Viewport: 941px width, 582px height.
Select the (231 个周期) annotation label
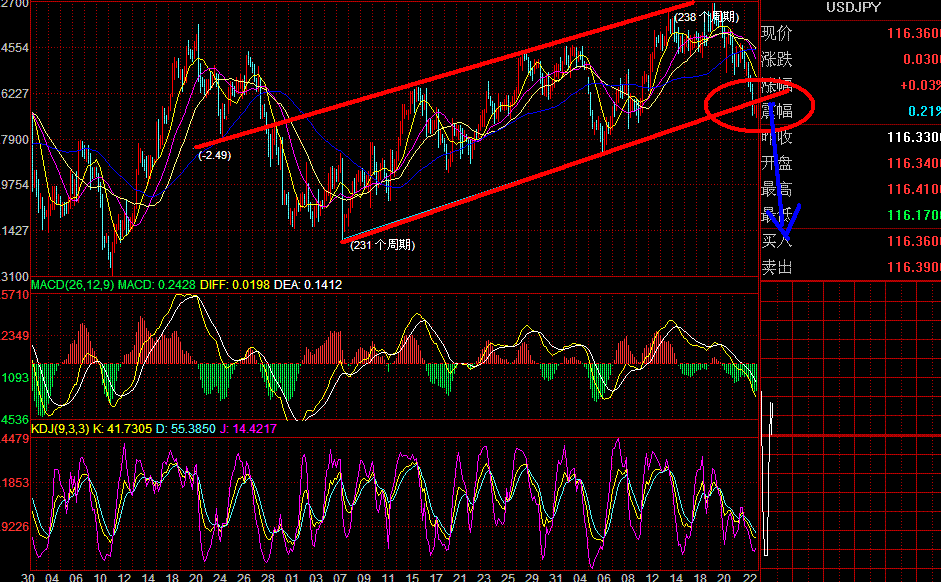pos(382,245)
